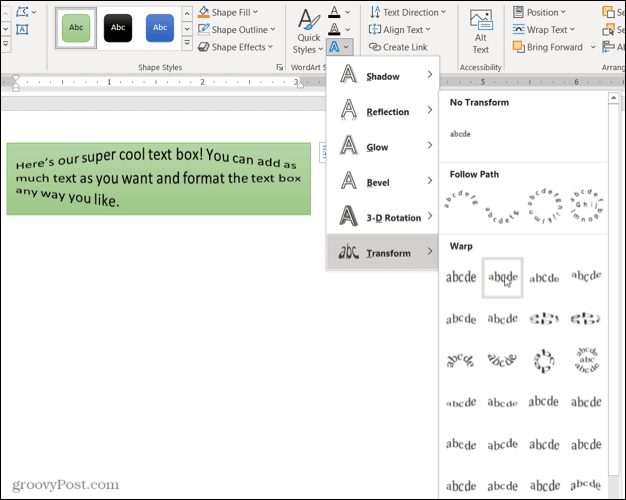Choose the Button follow path effect
This screenshot has height=500, width=626.
click(586, 205)
